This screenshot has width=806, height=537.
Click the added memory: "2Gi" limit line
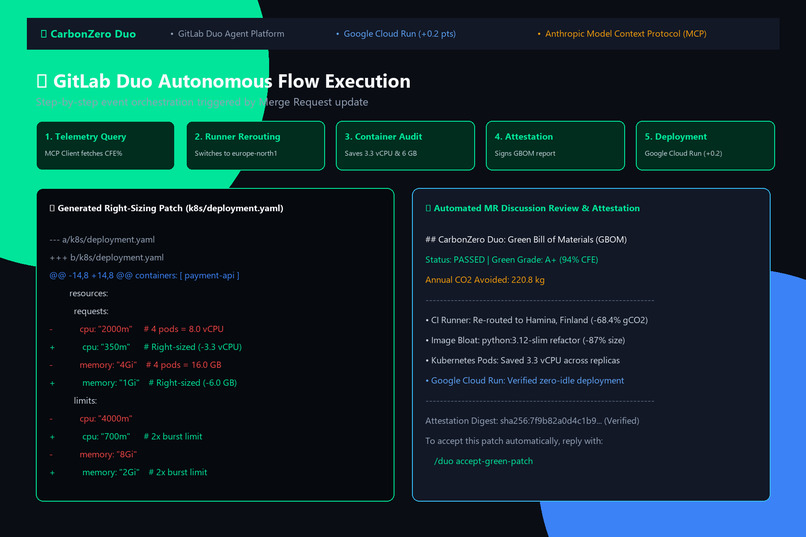click(x=128, y=472)
